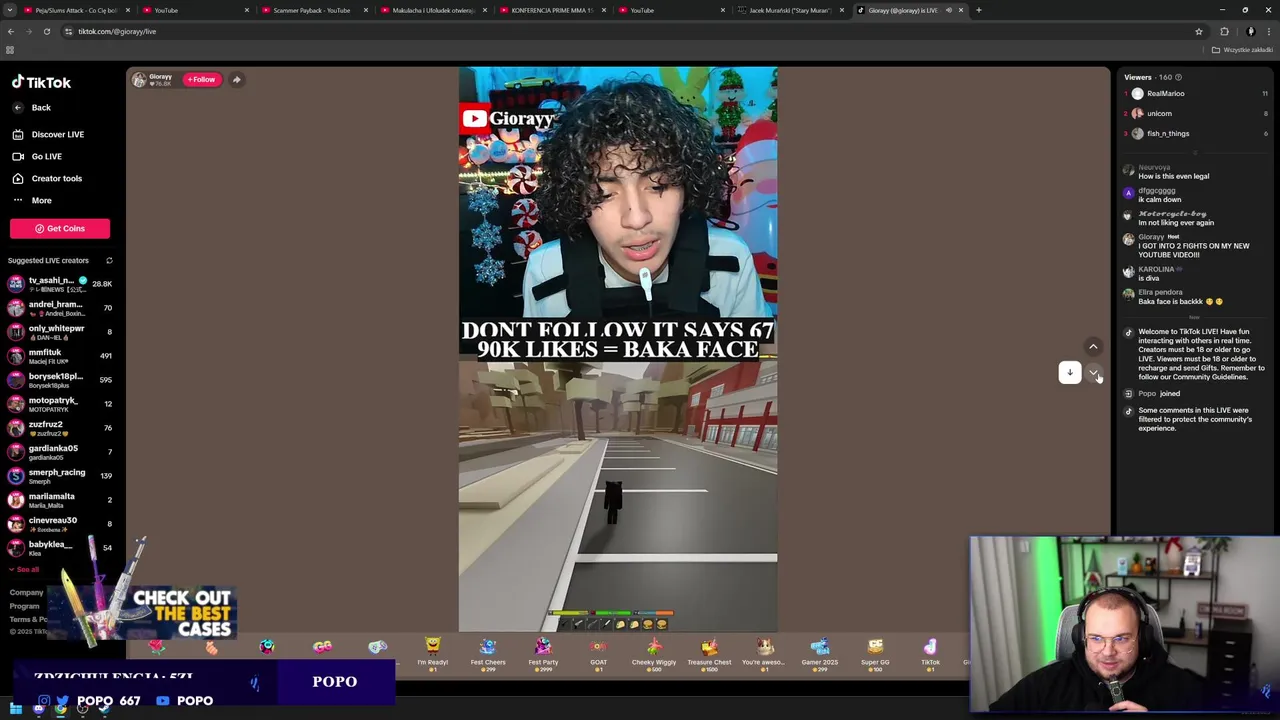Mute the Giorayy tab audio icon
1280x720 pixels.
[x=949, y=10]
